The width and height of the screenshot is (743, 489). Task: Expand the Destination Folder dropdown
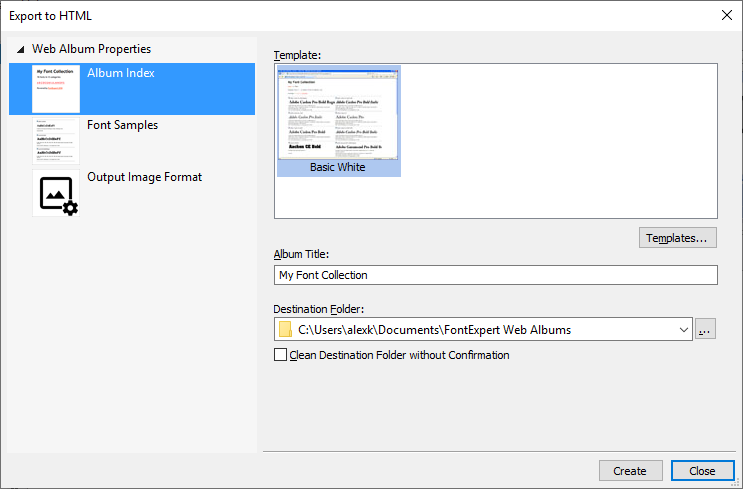pos(683,330)
